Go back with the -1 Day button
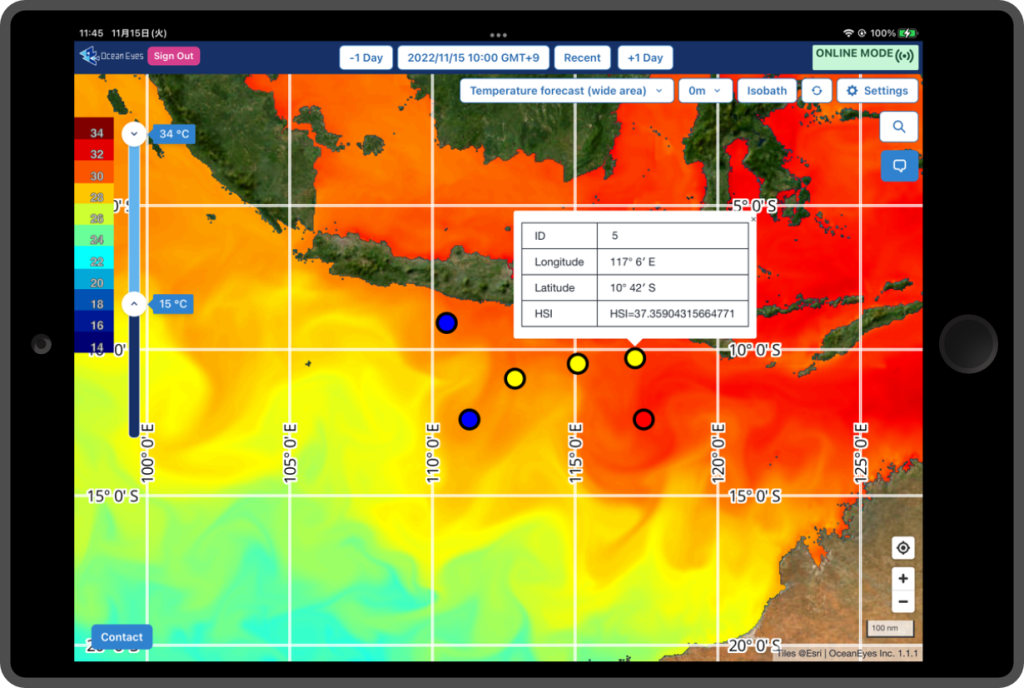The width and height of the screenshot is (1024, 688). pos(366,57)
